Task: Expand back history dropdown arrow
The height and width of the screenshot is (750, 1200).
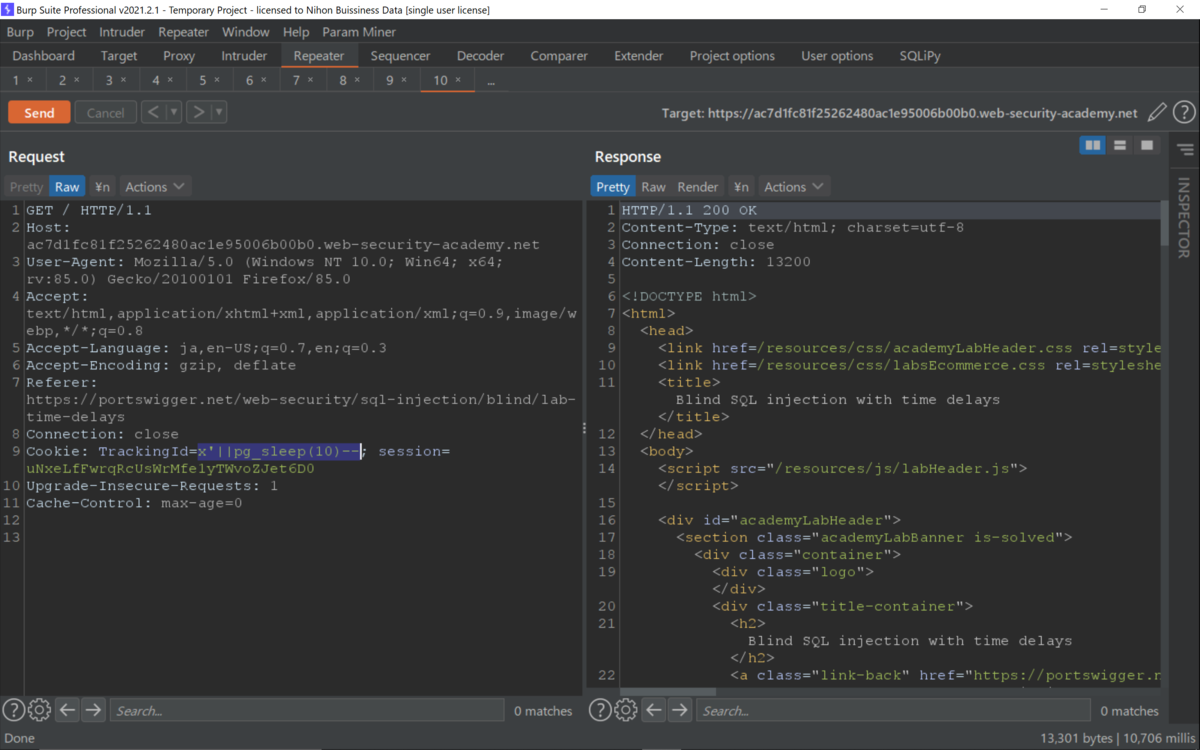Action: pos(174,112)
